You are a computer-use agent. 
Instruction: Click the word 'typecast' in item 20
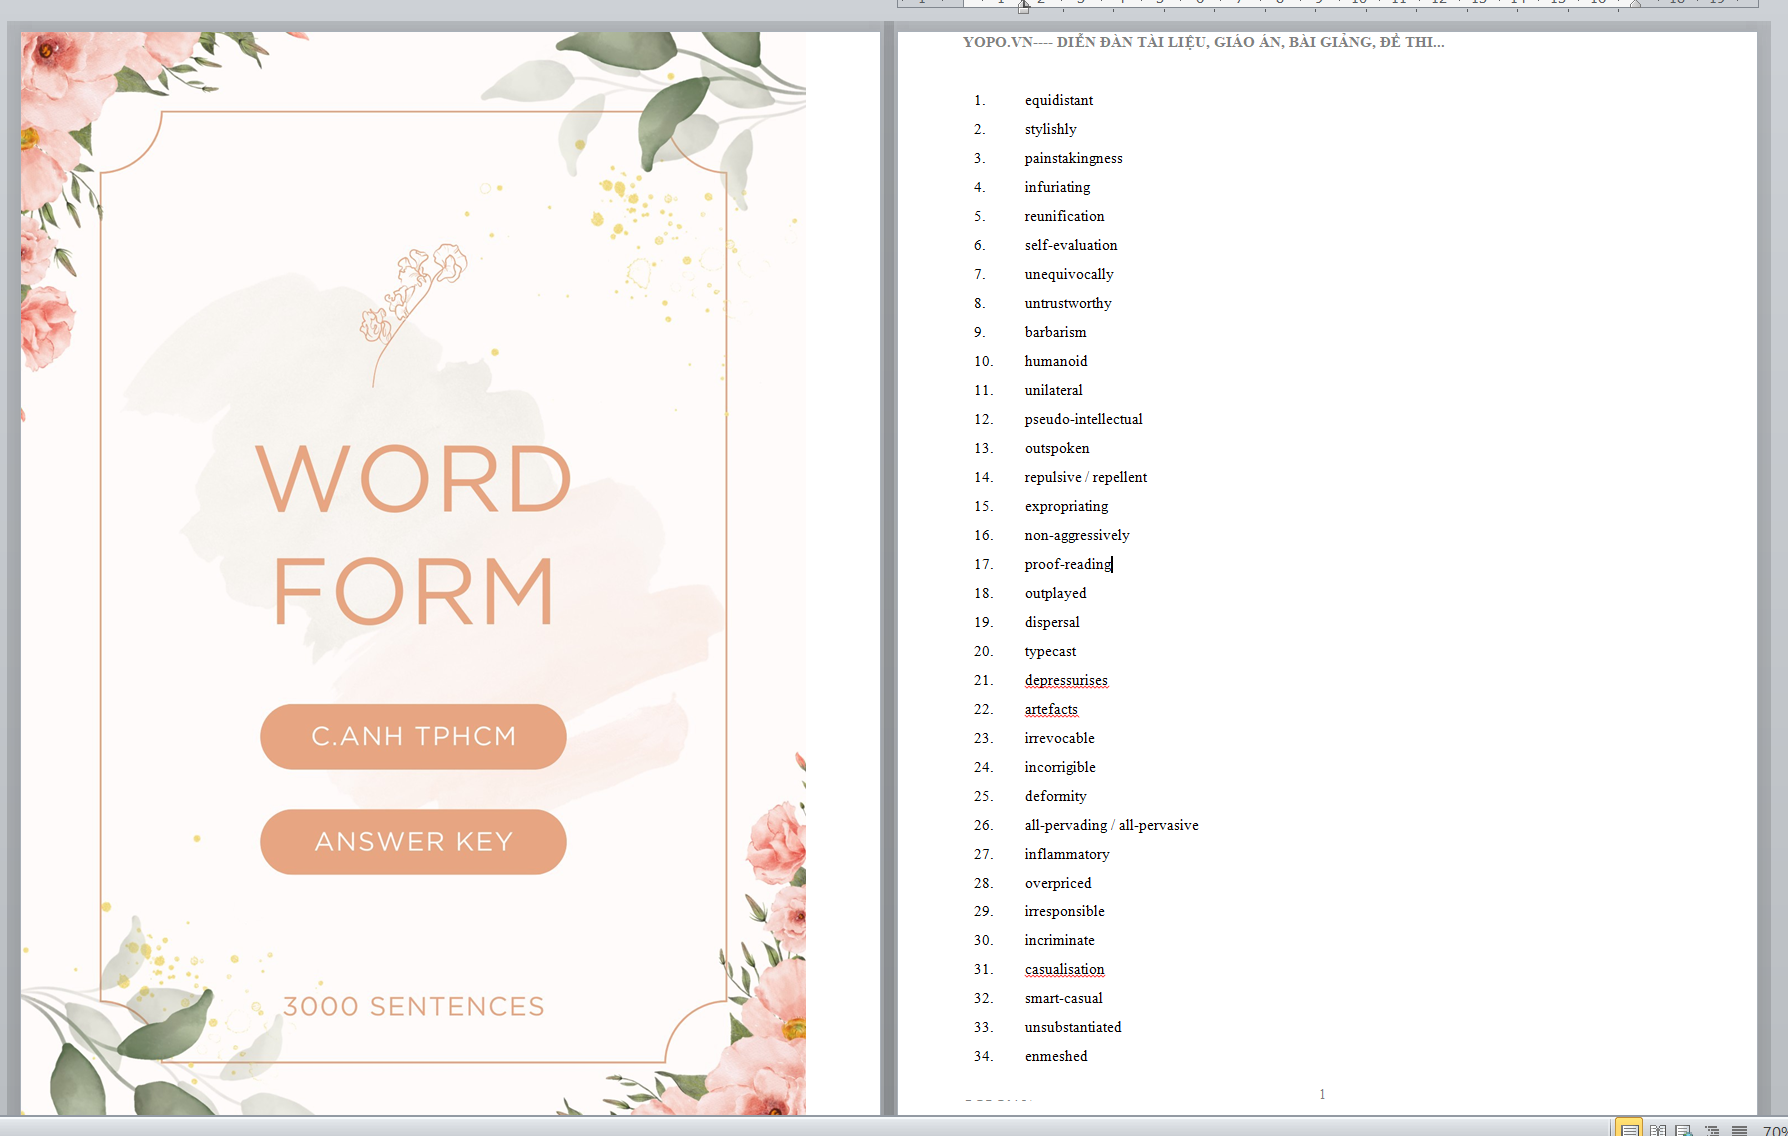(x=1050, y=651)
